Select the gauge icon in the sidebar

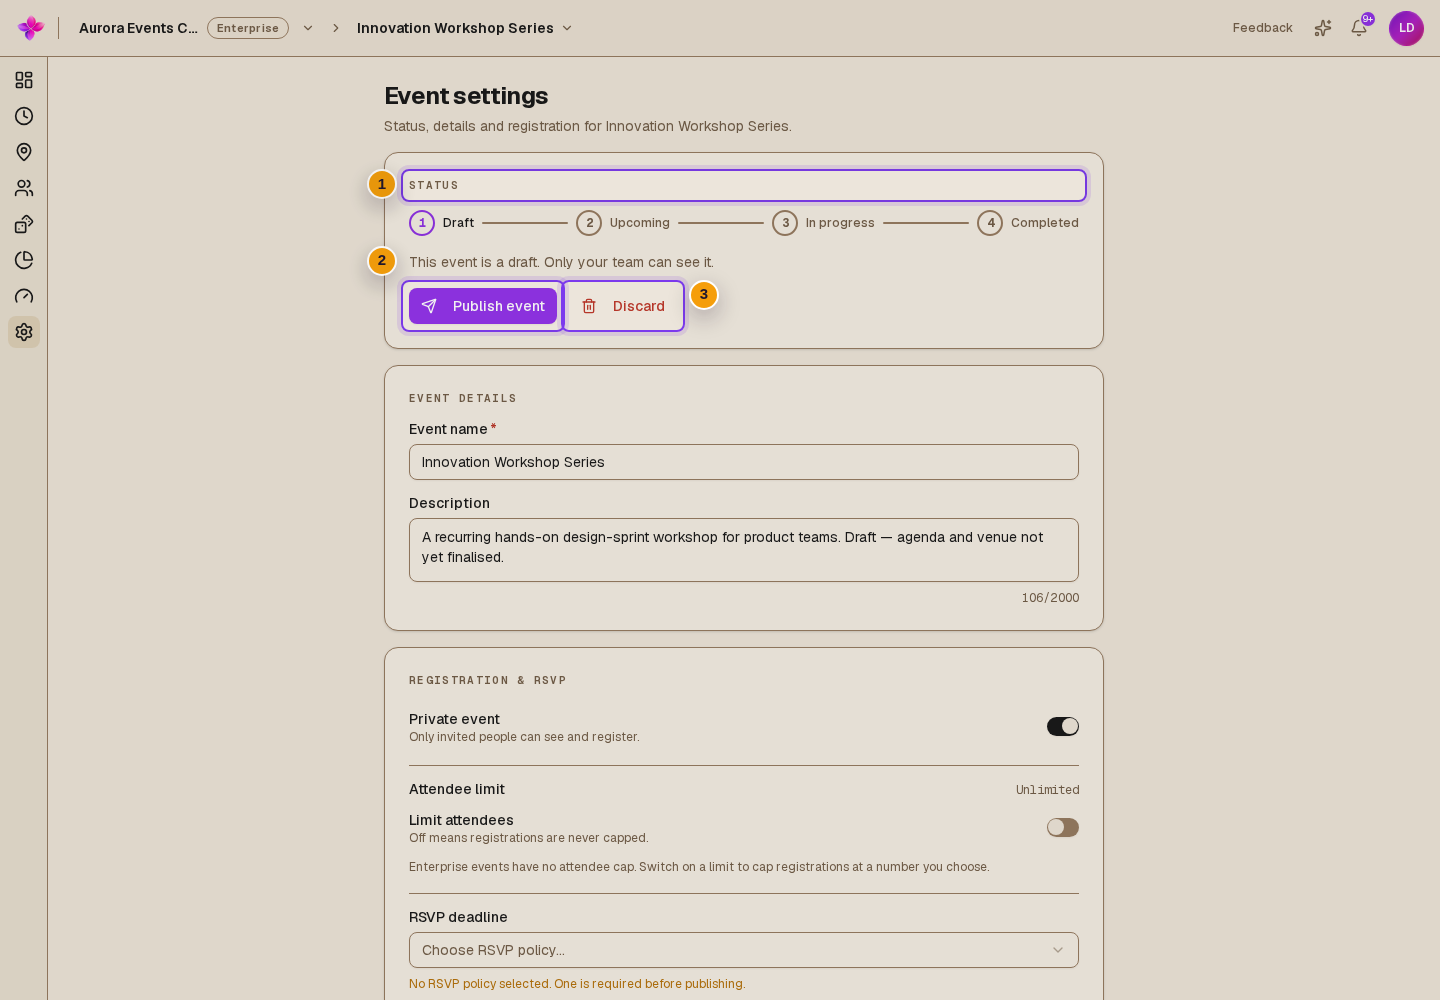24,296
